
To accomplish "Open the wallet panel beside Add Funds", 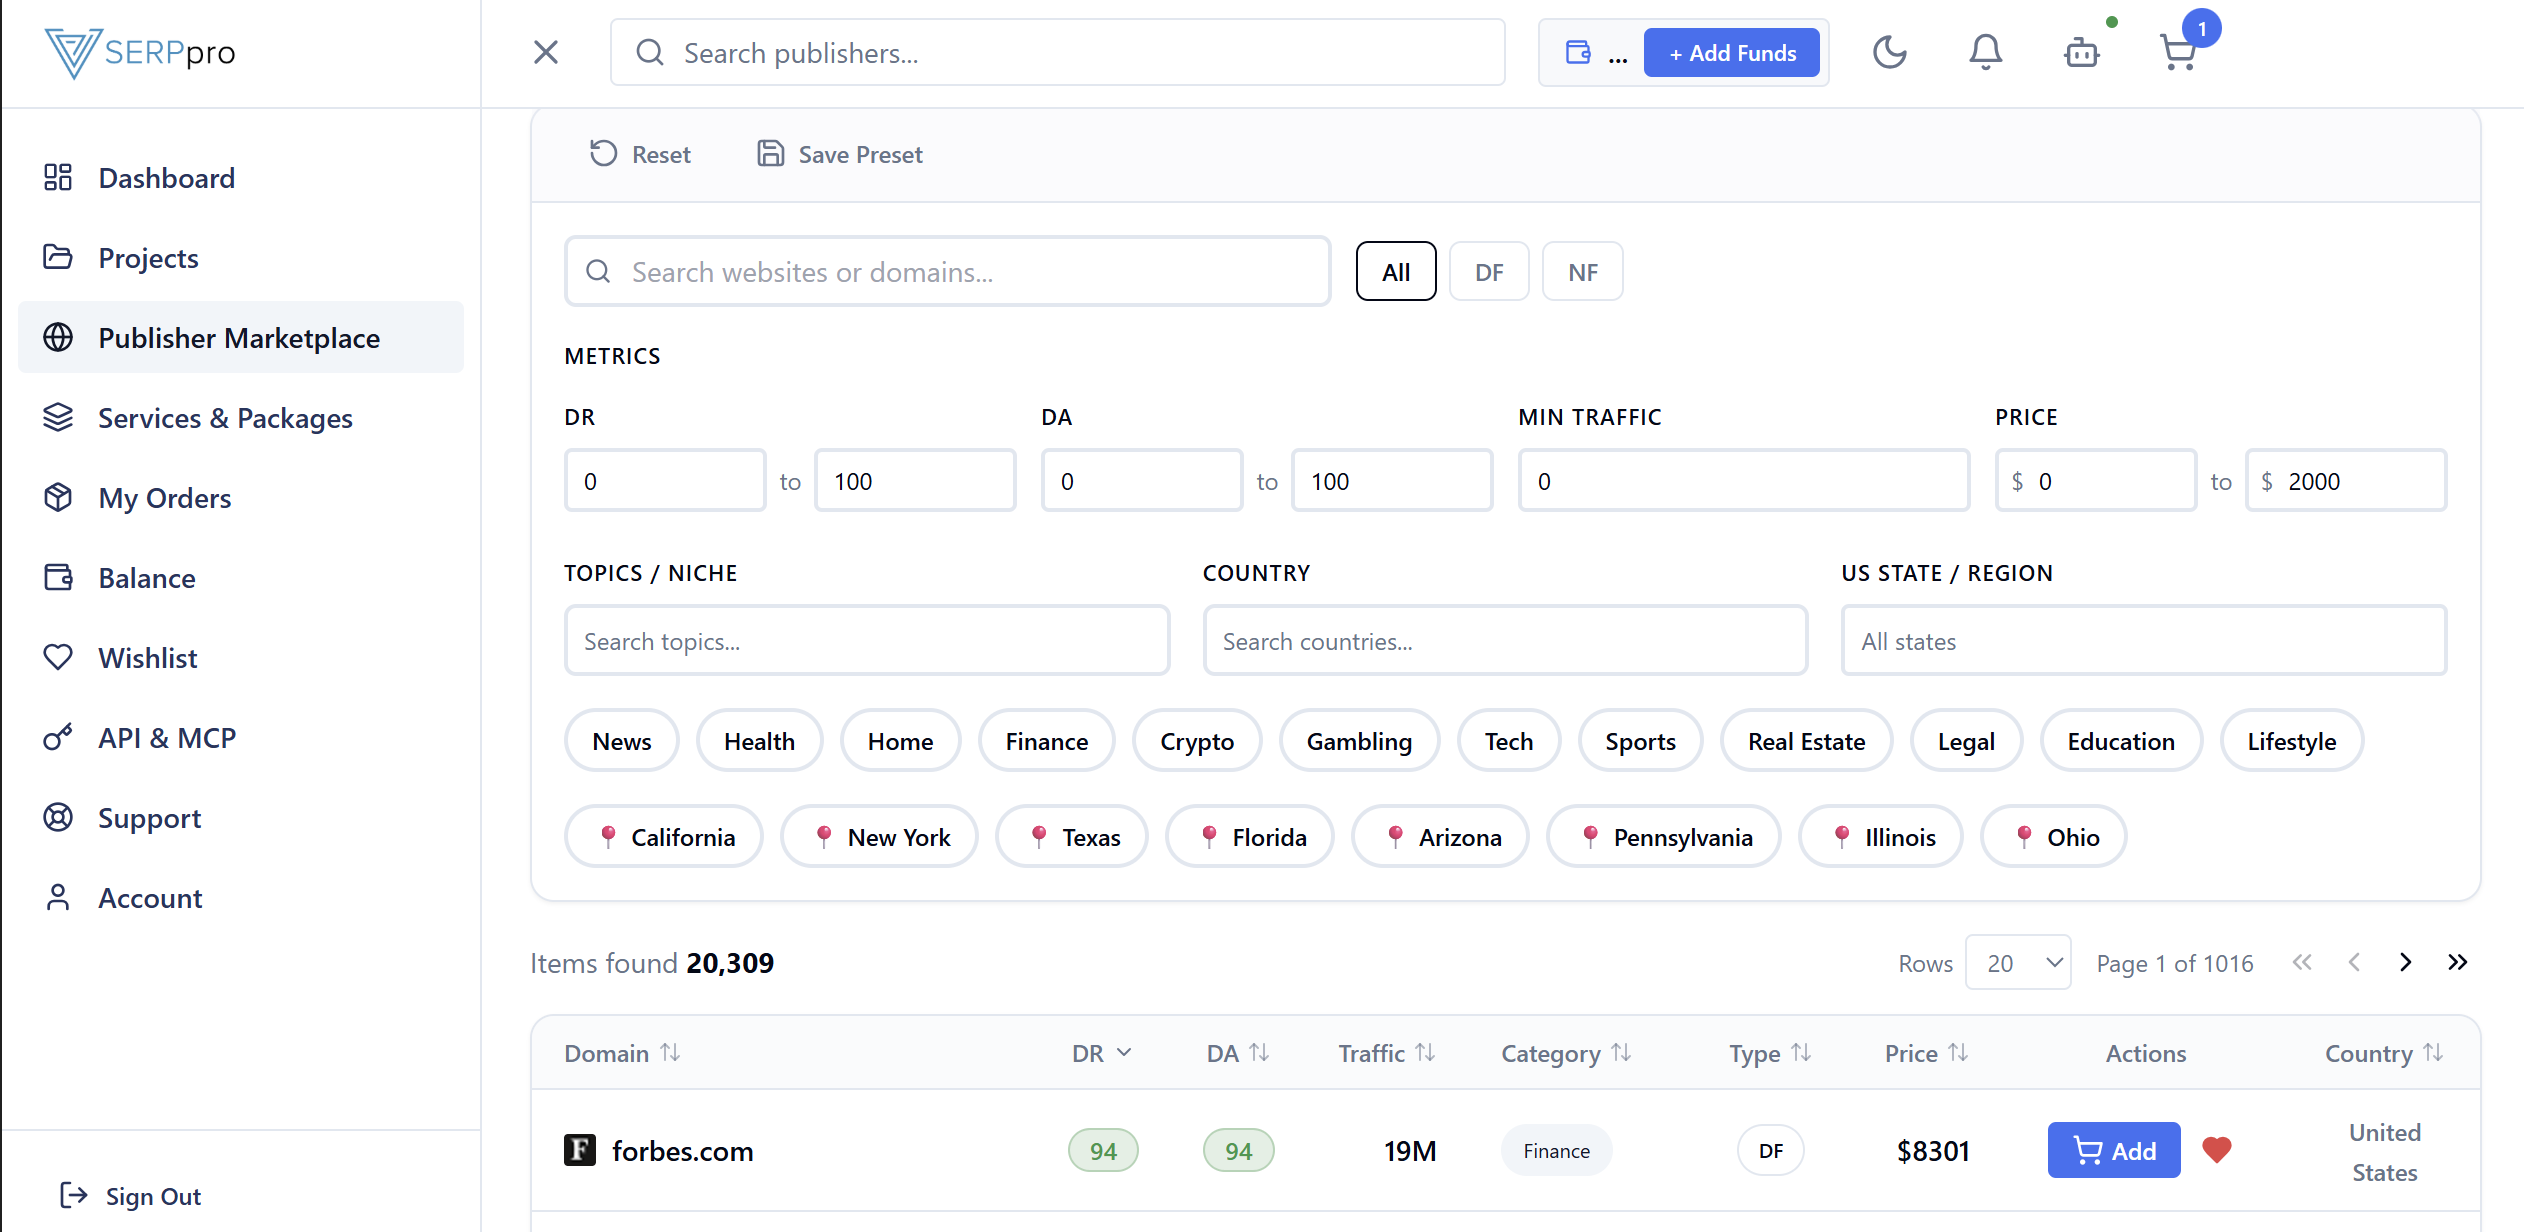I will coord(1579,52).
